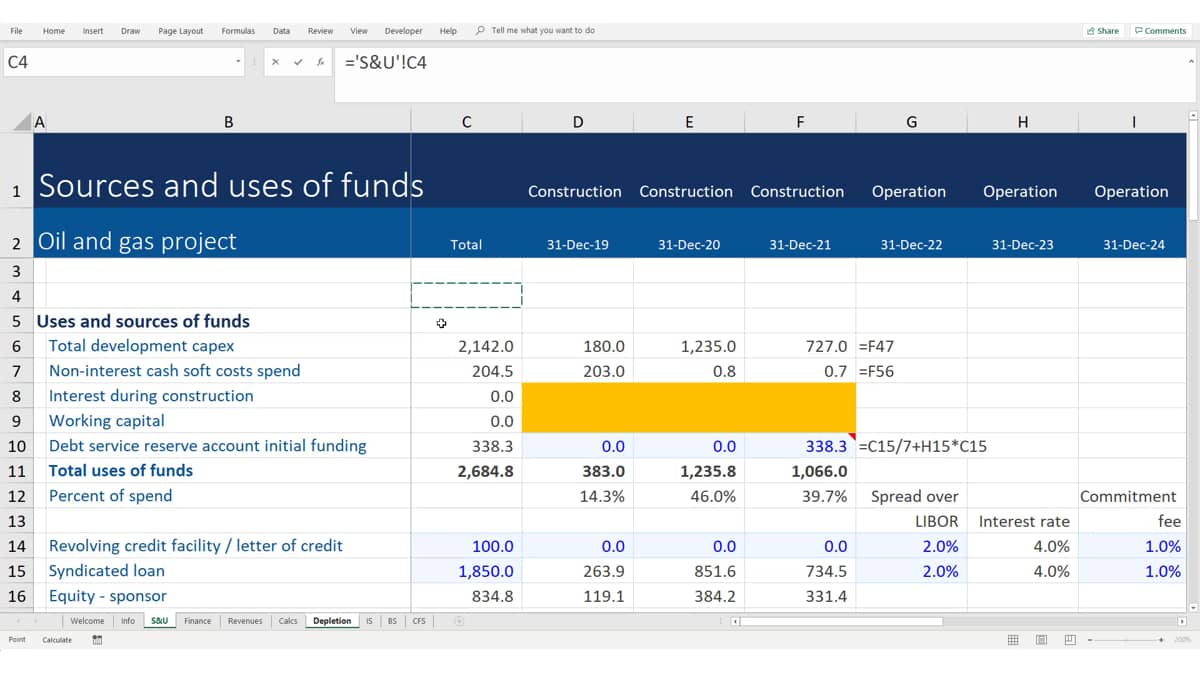Confirm formula with the checkmark icon
The height and width of the screenshot is (675, 1200).
(298, 62)
